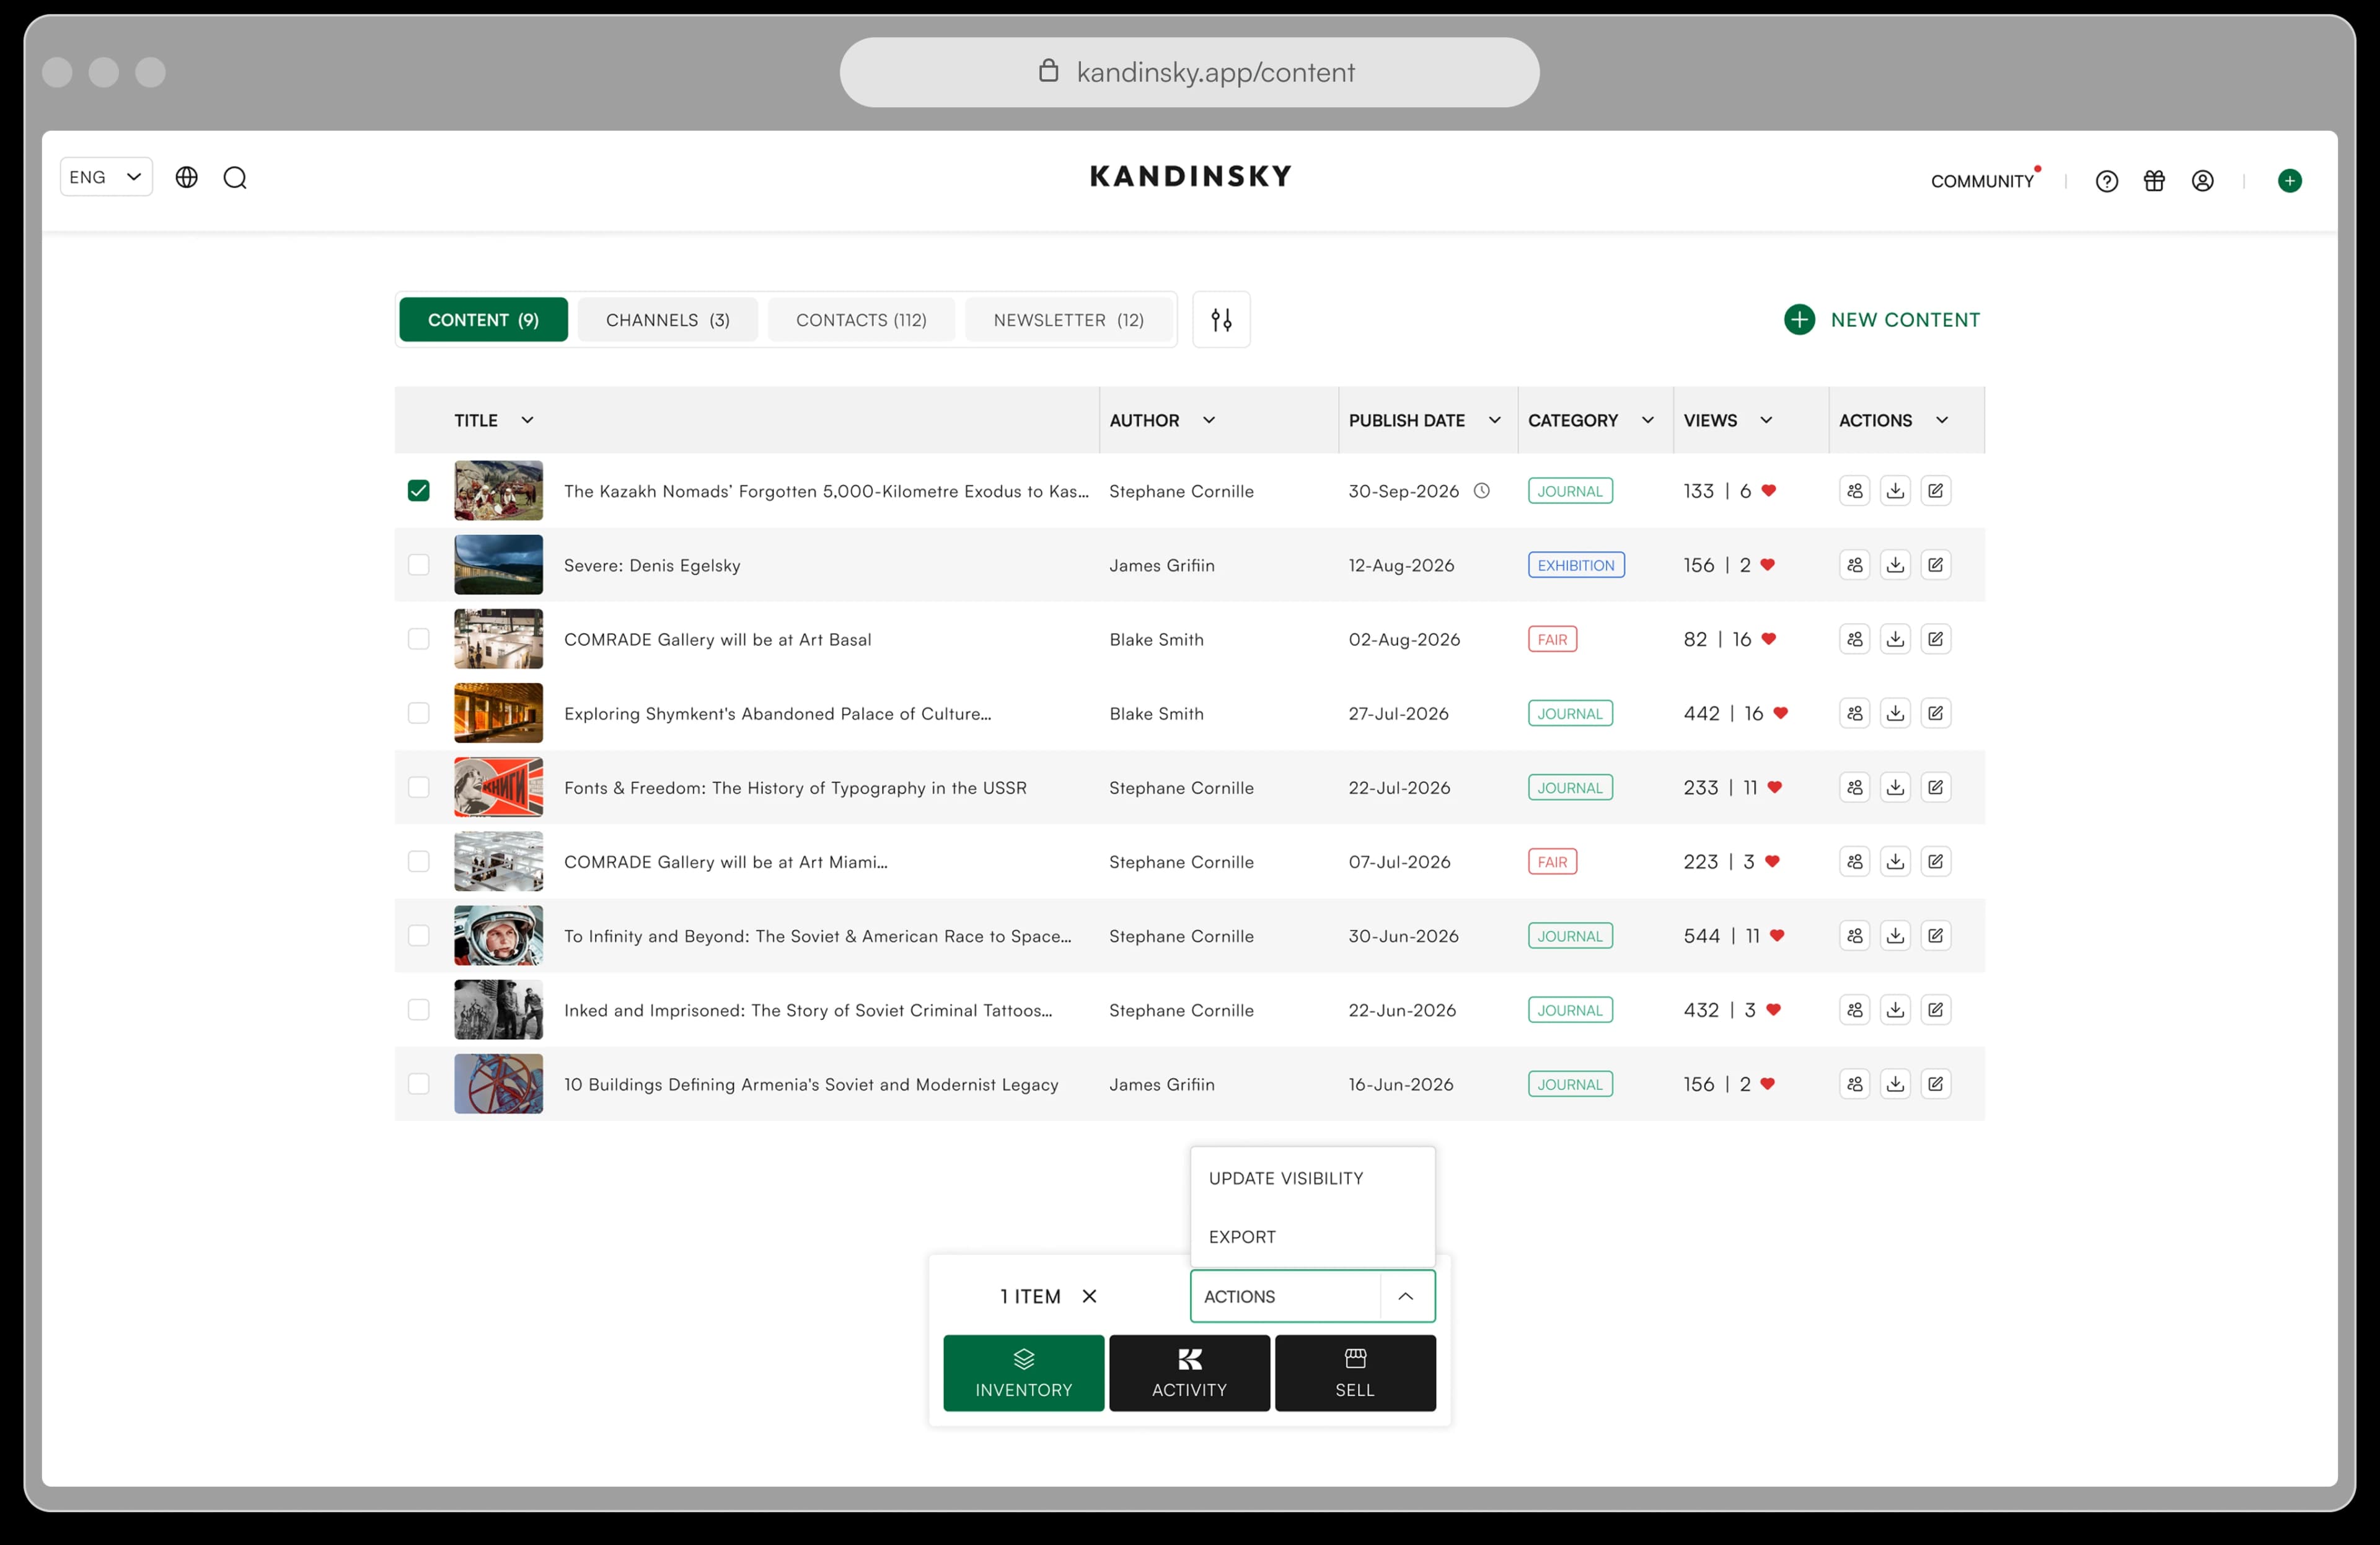Image resolution: width=2380 pixels, height=1545 pixels.
Task: Open the ENG language dropdown
Action: (106, 177)
